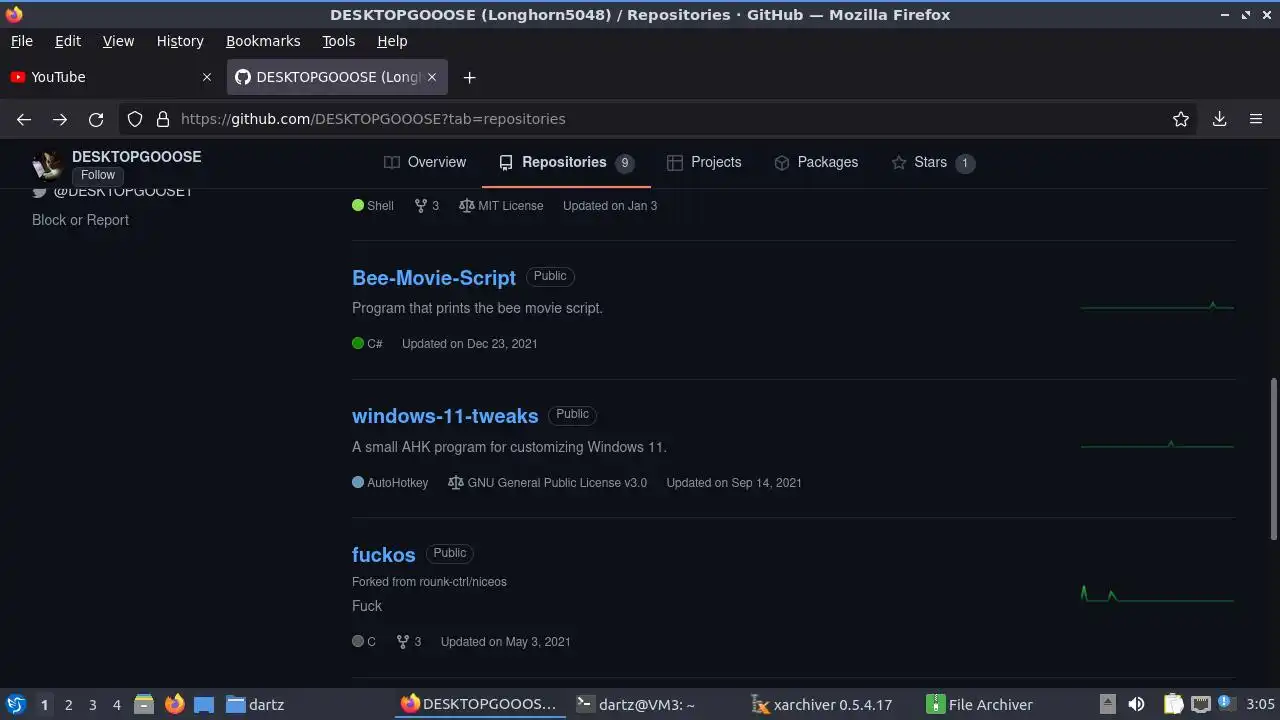Open the Help menu
Image resolution: width=1280 pixels, height=720 pixels.
392,41
